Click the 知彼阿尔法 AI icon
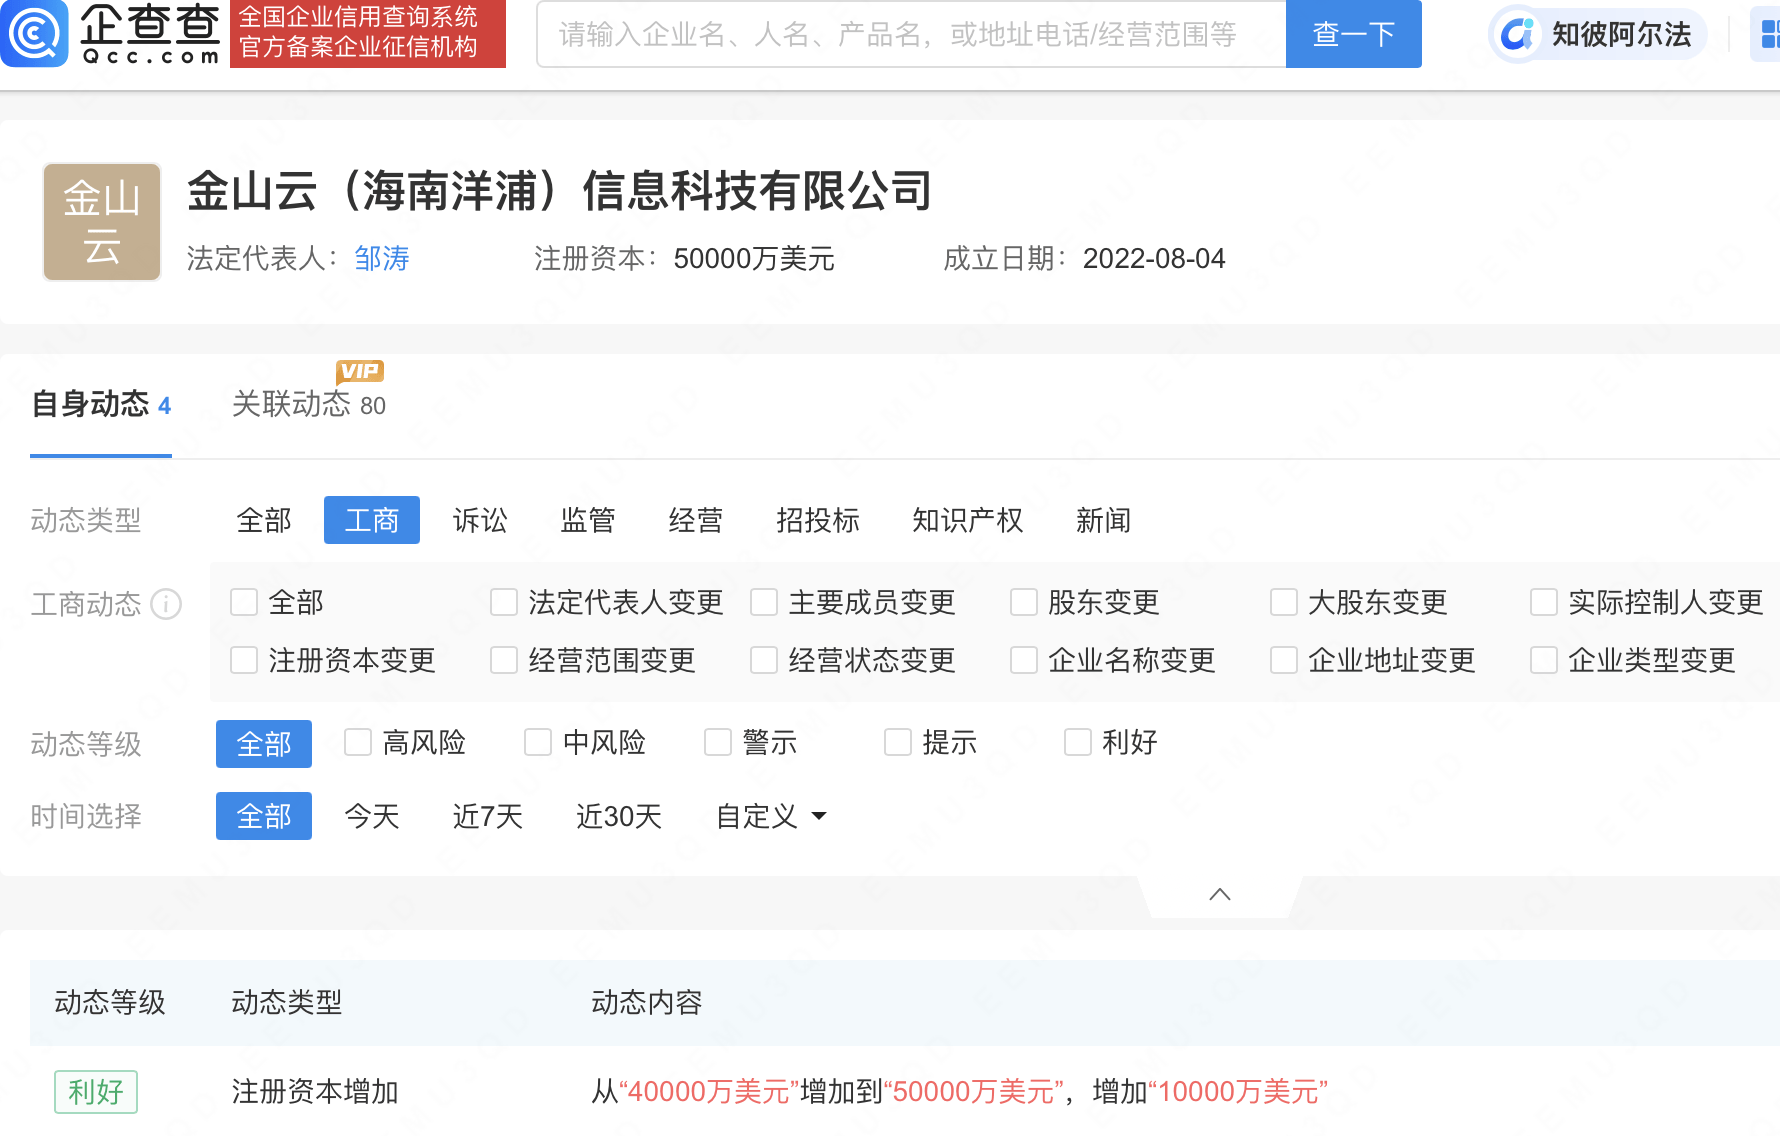This screenshot has height=1136, width=1780. pyautogui.click(x=1517, y=35)
